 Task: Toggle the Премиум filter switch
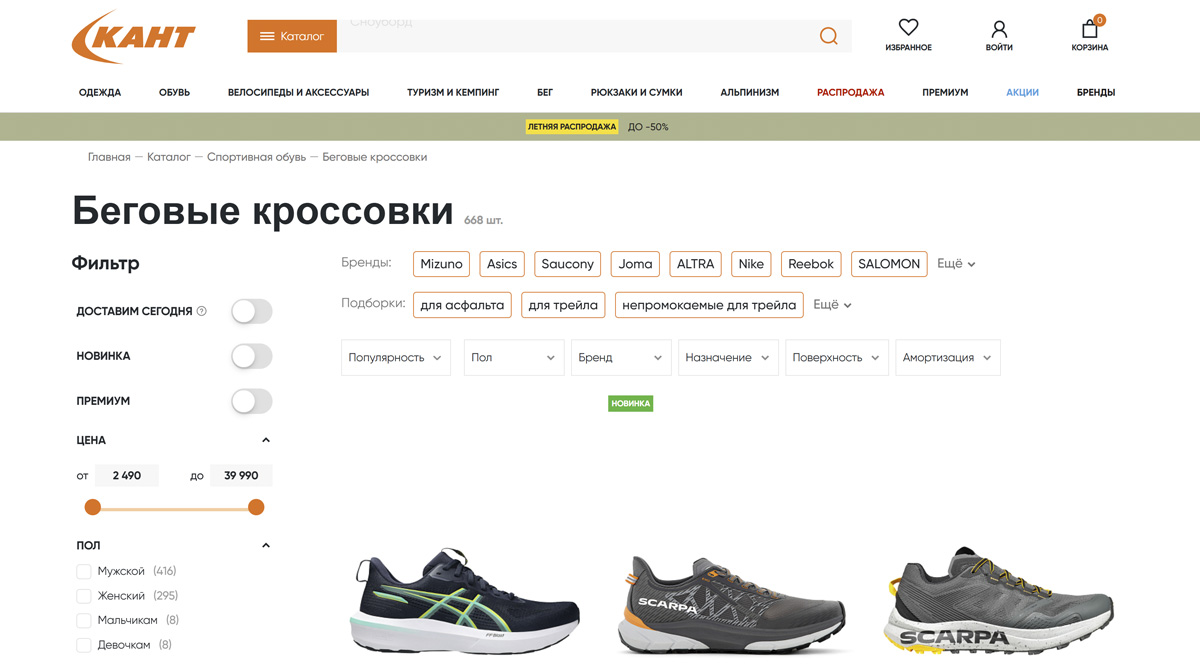tap(251, 401)
